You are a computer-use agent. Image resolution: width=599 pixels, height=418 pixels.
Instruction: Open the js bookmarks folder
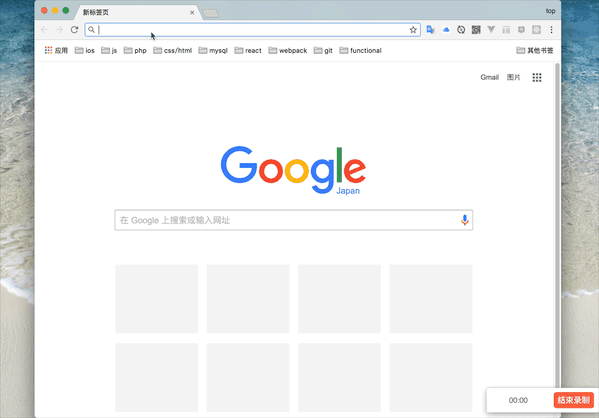tap(109, 50)
